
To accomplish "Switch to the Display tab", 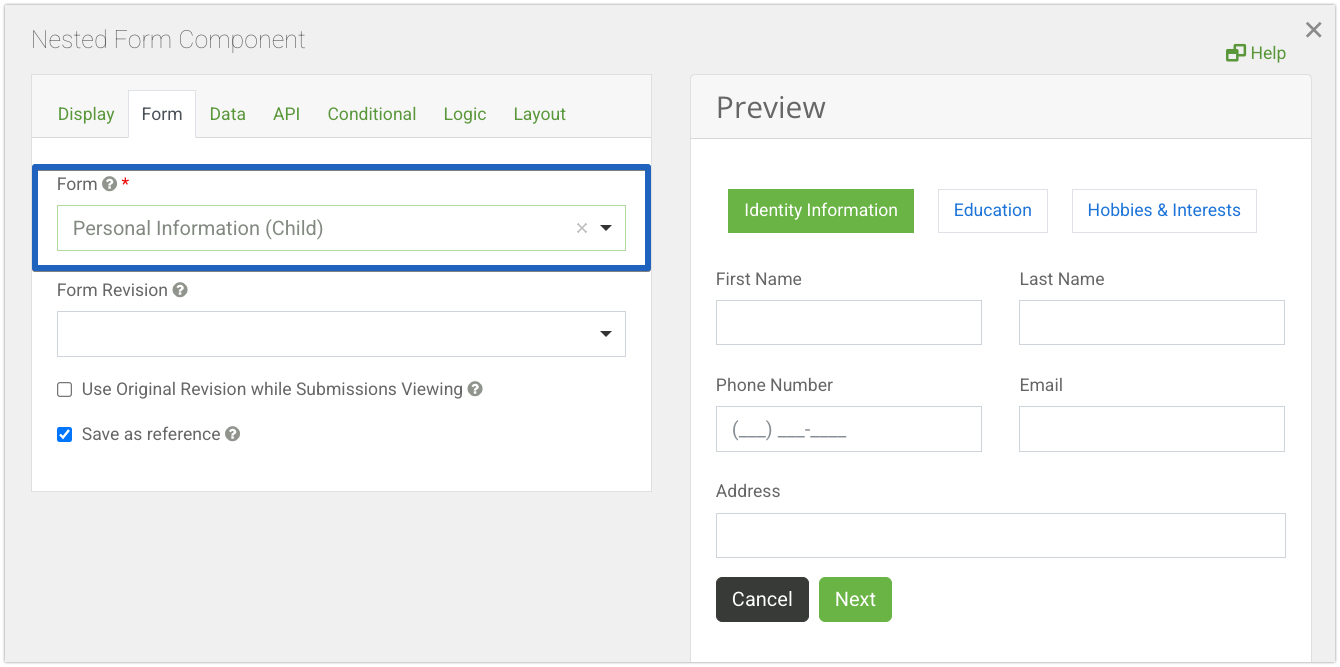I will point(86,114).
